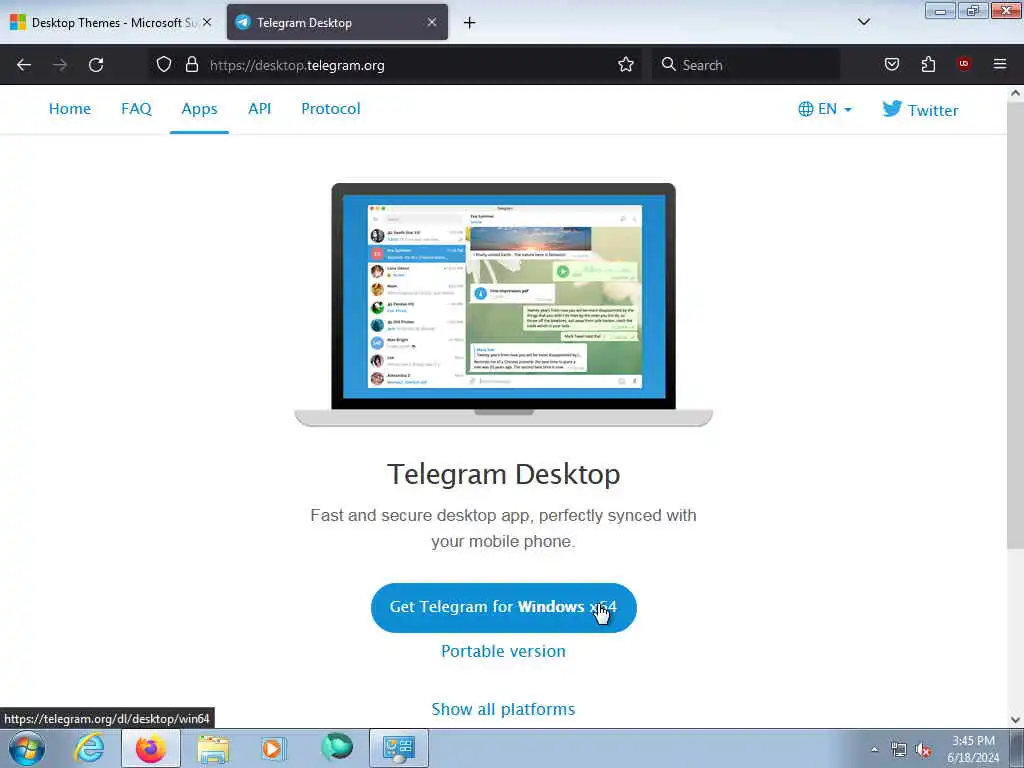Open the Save to Pocket icon
The width and height of the screenshot is (1024, 768).
[892, 65]
